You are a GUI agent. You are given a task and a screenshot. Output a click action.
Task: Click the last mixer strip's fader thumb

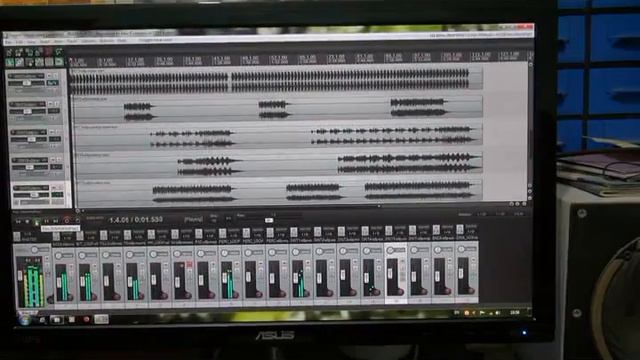(460, 274)
